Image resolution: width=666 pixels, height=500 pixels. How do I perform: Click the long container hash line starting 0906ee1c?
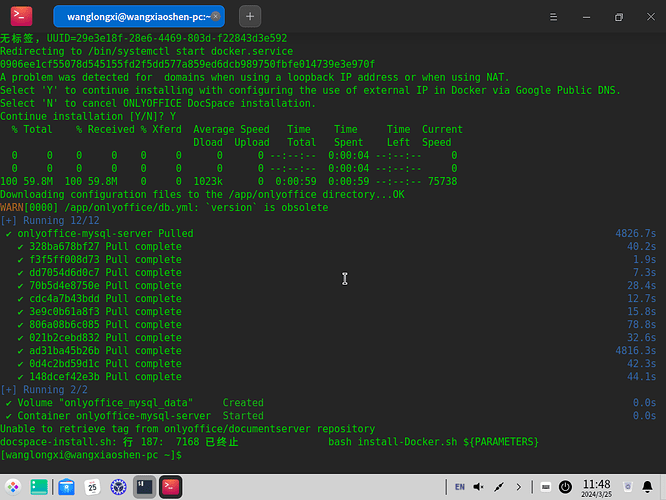coord(187,64)
